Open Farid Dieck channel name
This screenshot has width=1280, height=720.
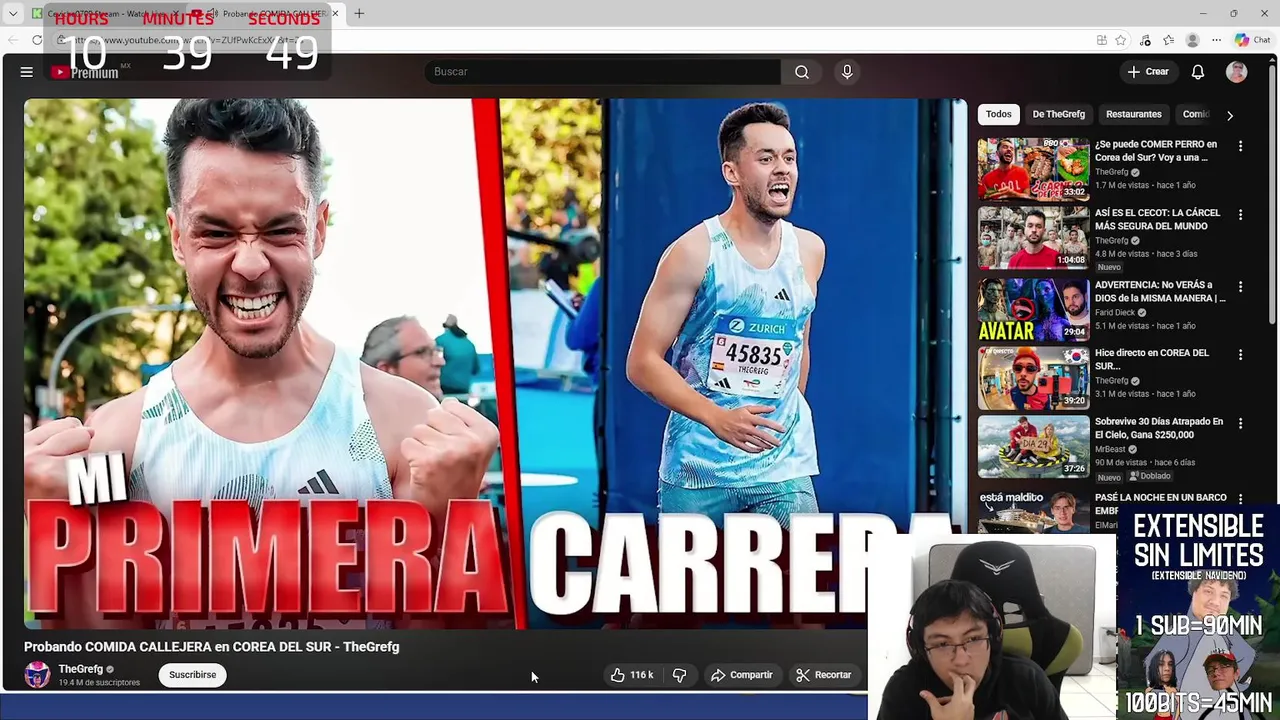coord(1115,312)
